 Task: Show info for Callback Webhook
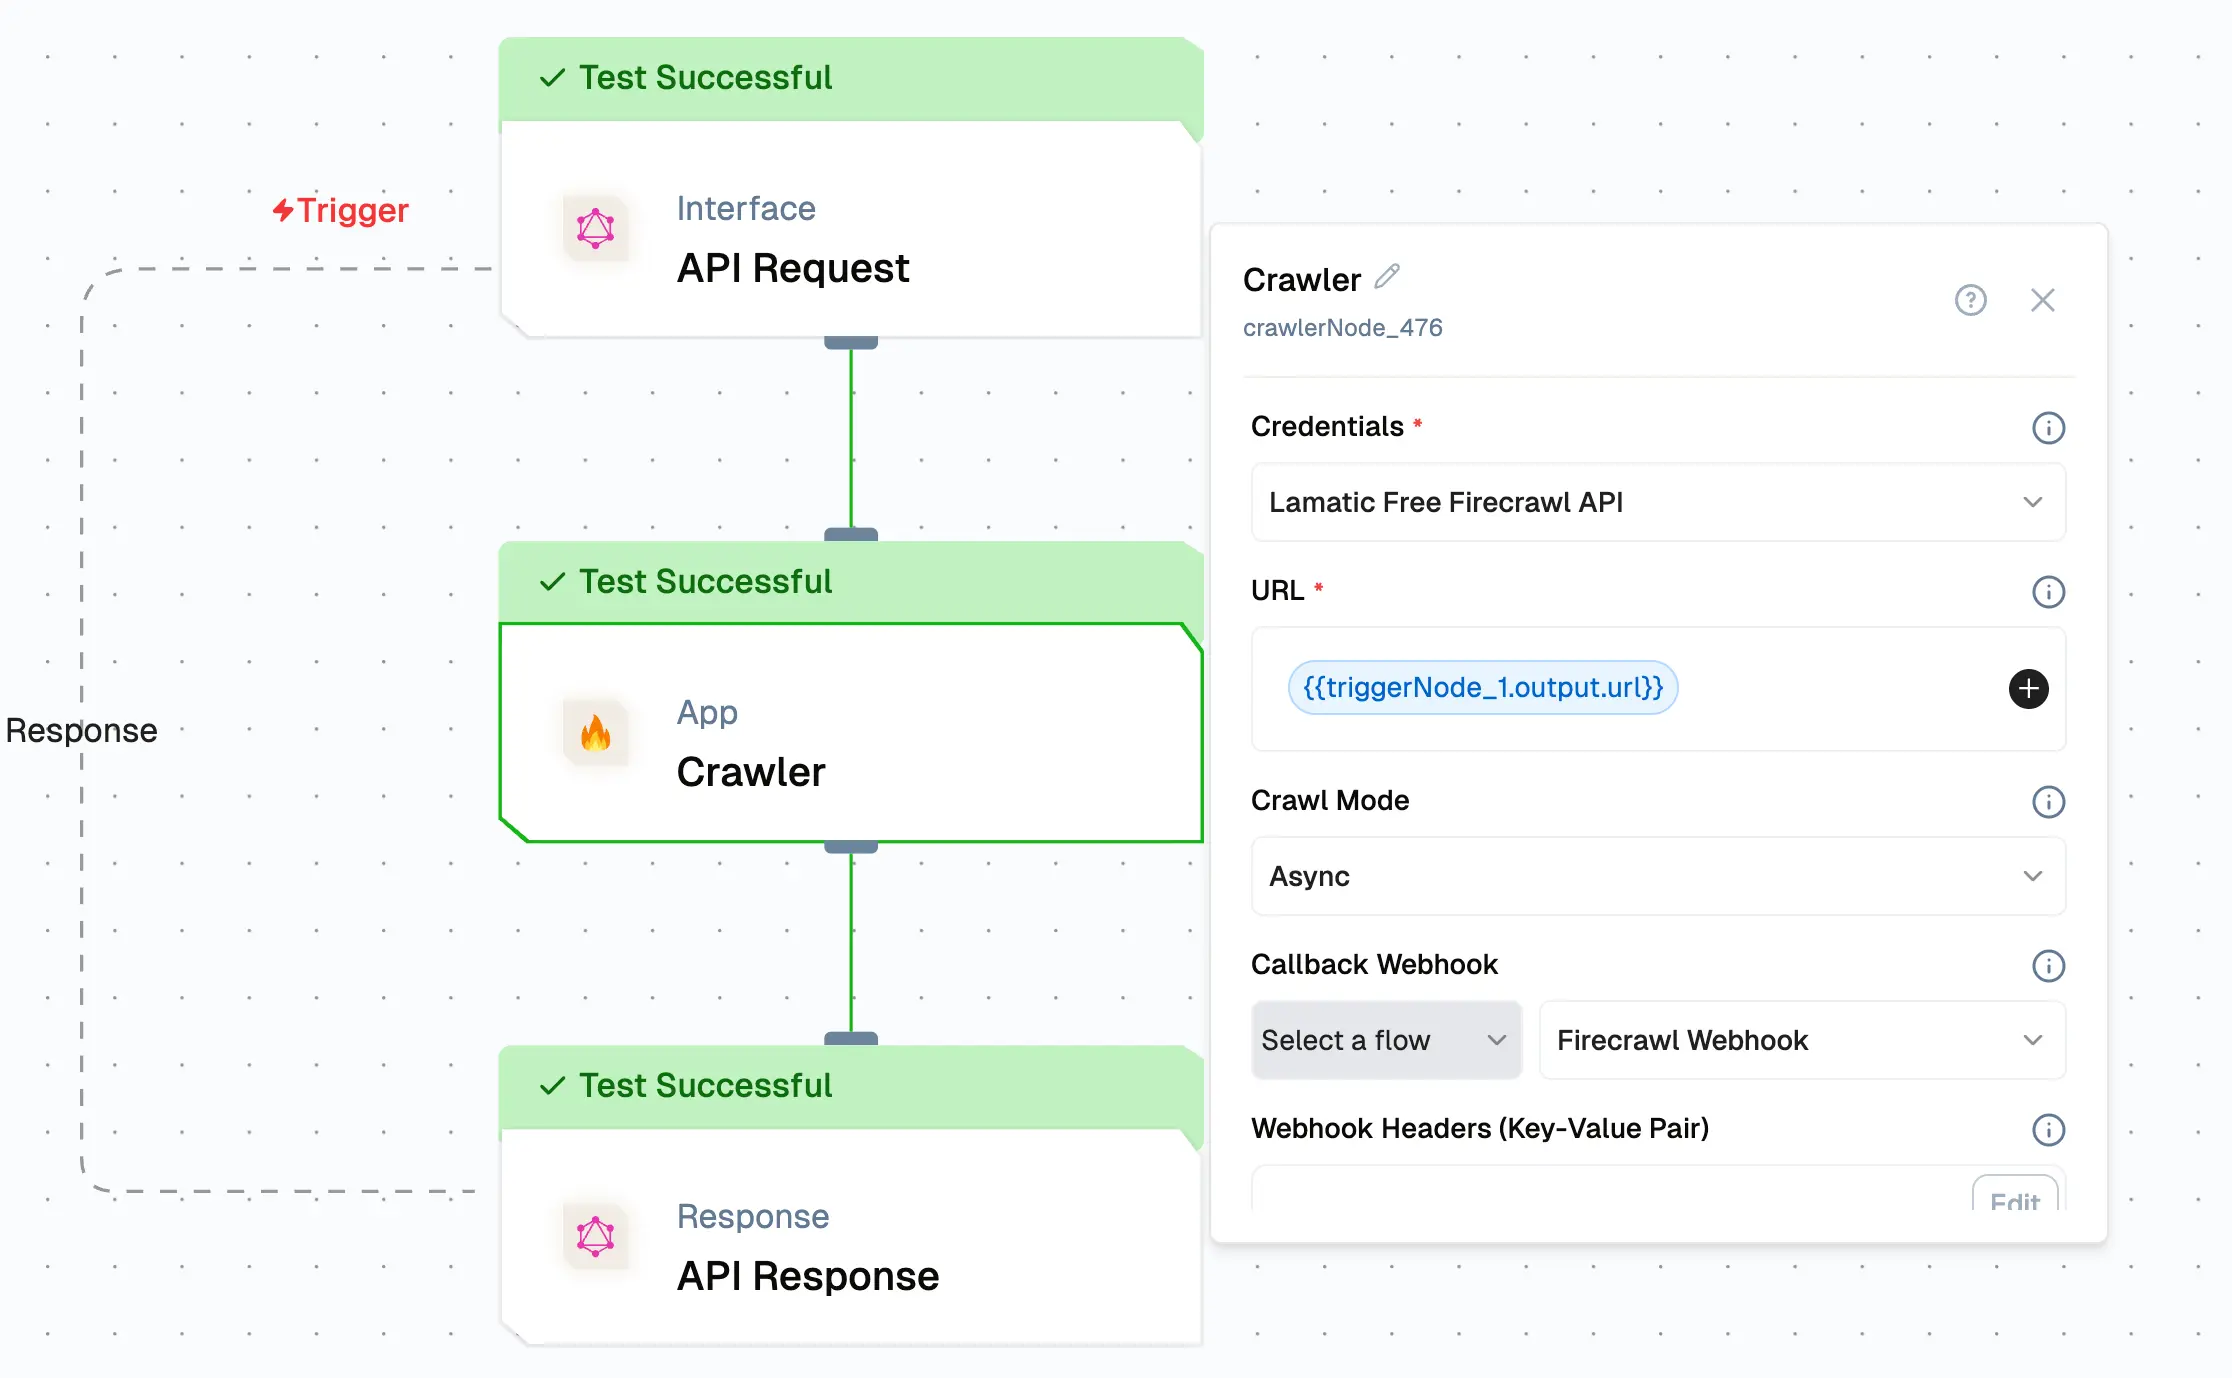coord(2048,966)
